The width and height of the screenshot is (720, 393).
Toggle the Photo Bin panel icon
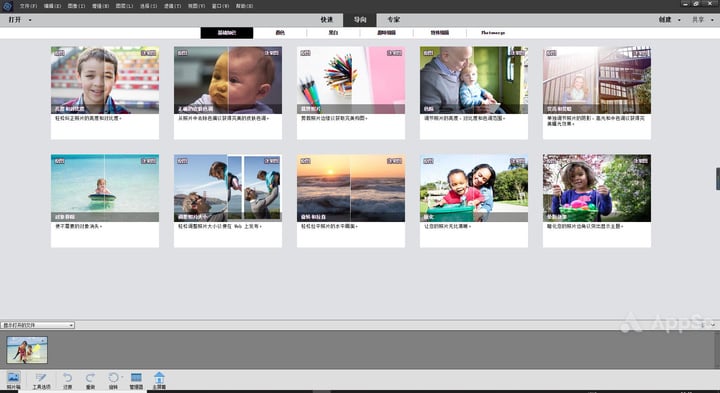pyautogui.click(x=13, y=380)
